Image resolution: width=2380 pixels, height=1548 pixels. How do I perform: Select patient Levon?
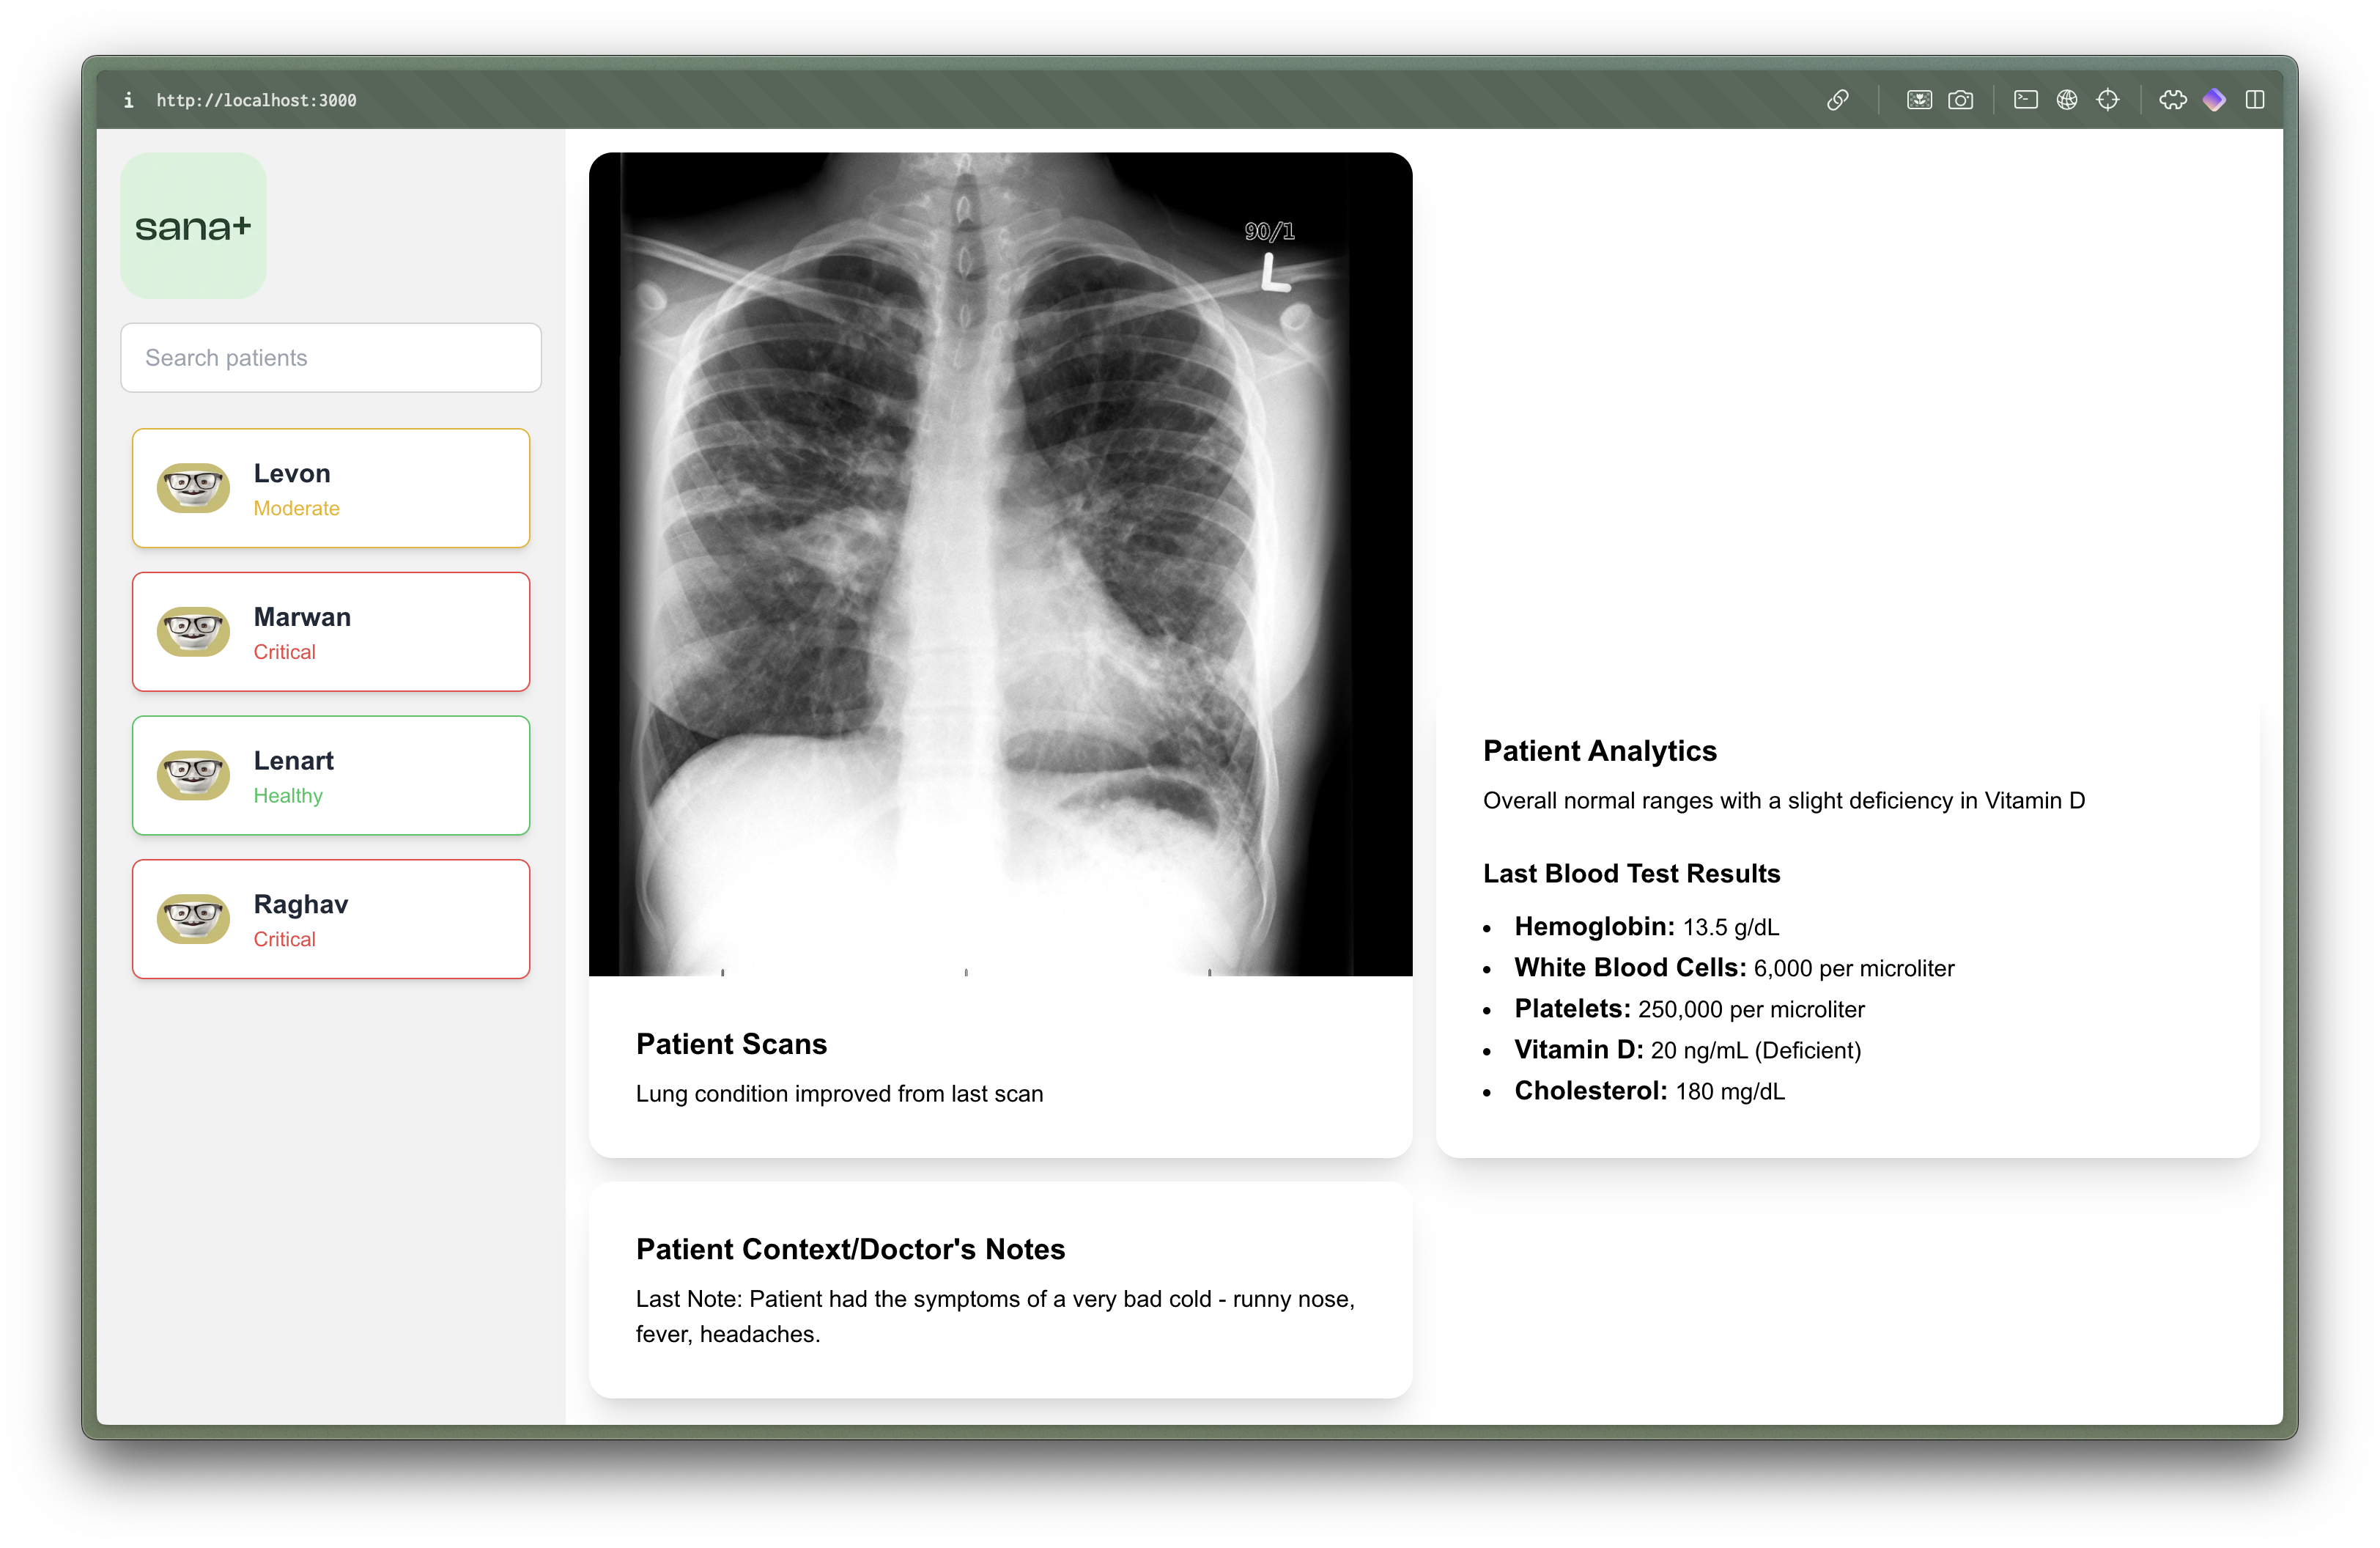[330, 488]
